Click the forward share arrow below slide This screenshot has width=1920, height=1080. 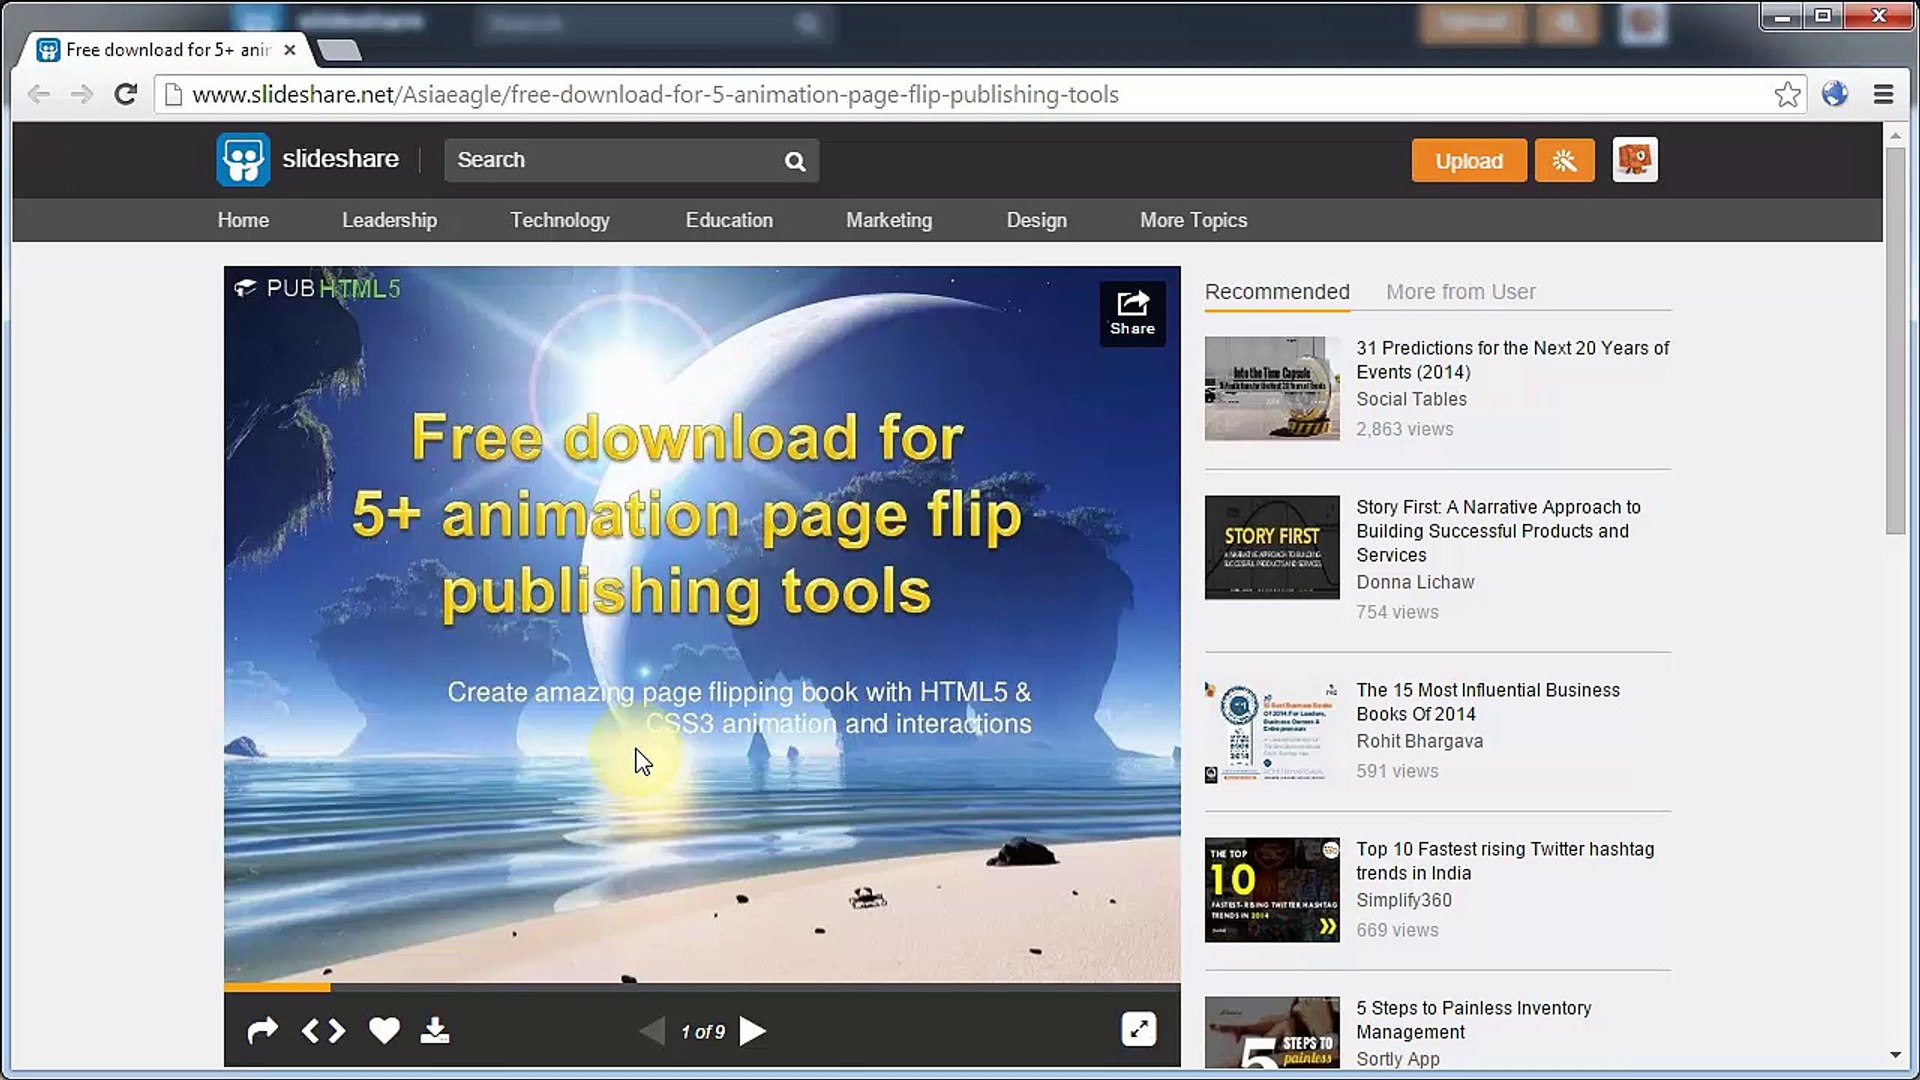(x=262, y=1030)
